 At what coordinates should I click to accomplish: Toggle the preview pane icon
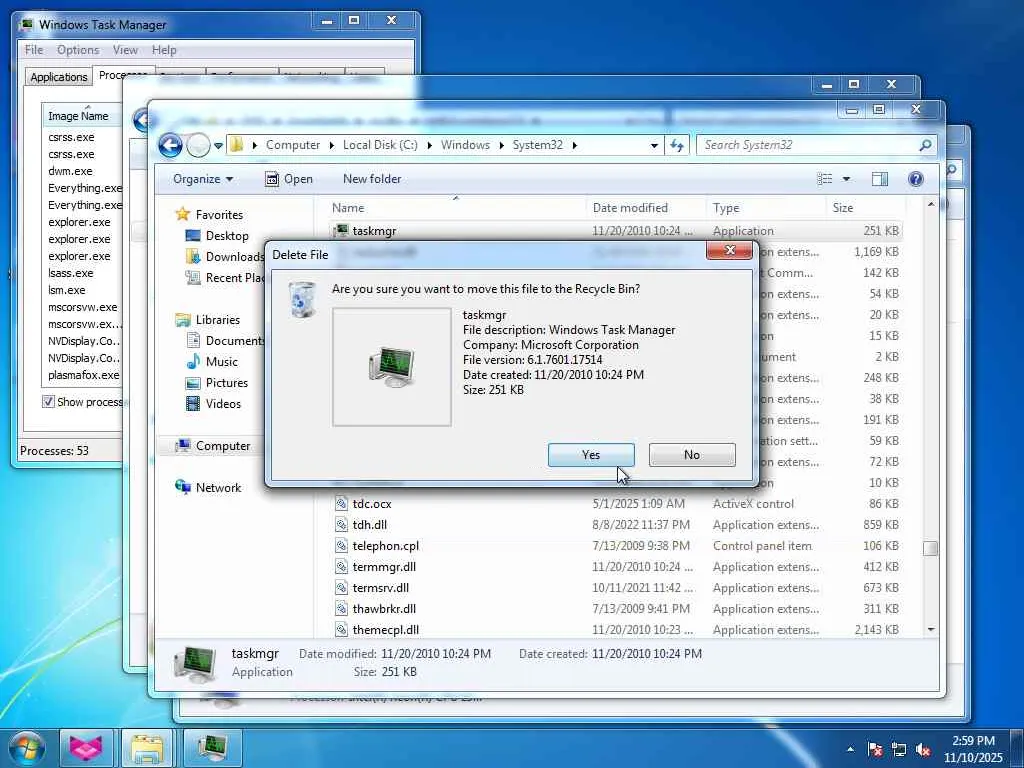[x=880, y=179]
